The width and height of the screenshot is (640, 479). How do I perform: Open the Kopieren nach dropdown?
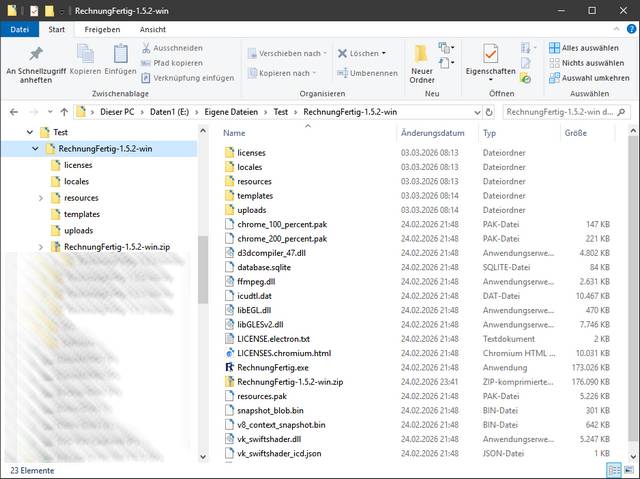click(x=287, y=73)
